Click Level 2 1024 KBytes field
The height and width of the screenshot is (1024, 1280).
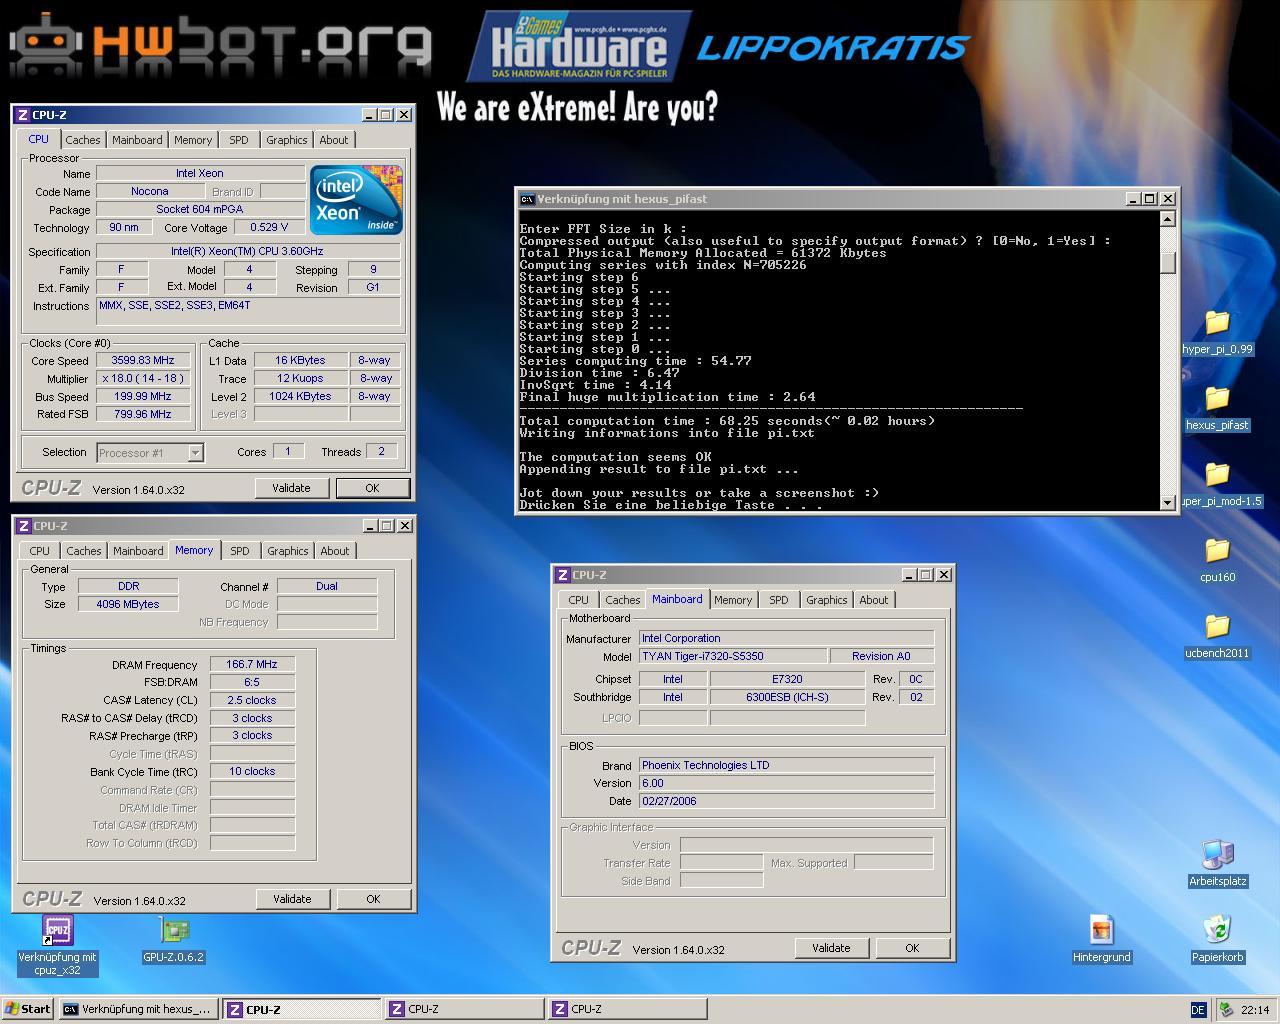300,397
